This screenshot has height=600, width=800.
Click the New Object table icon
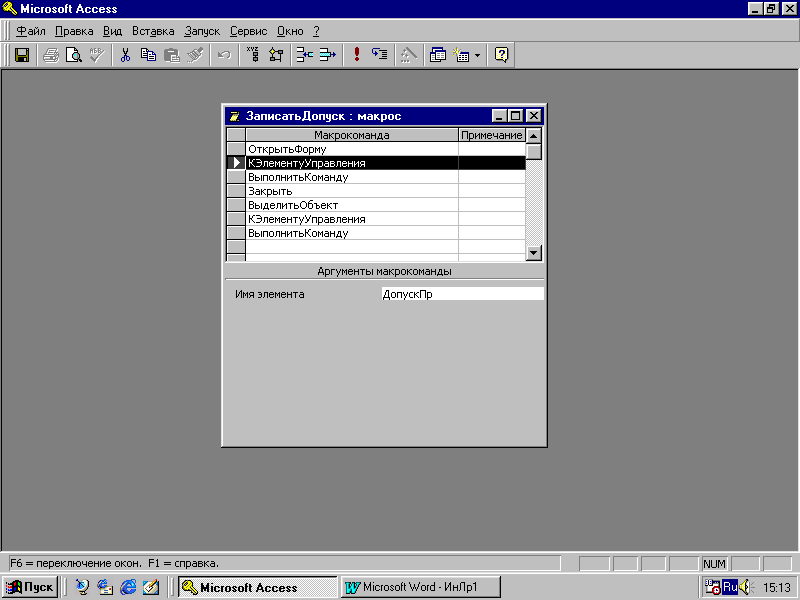pos(462,55)
